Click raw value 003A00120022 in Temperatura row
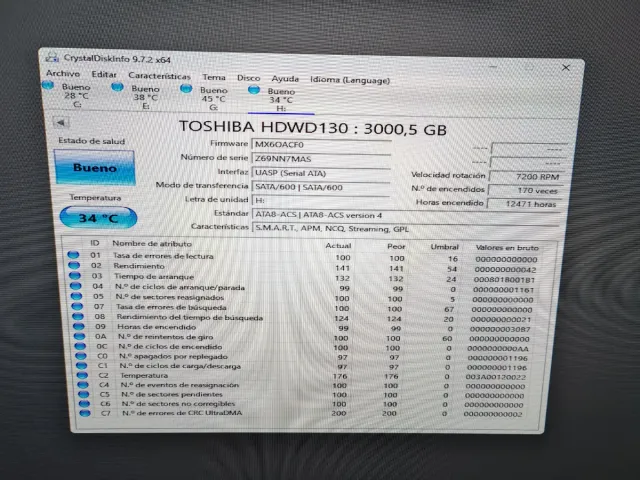Viewport: 640px width, 480px height. coord(496,377)
